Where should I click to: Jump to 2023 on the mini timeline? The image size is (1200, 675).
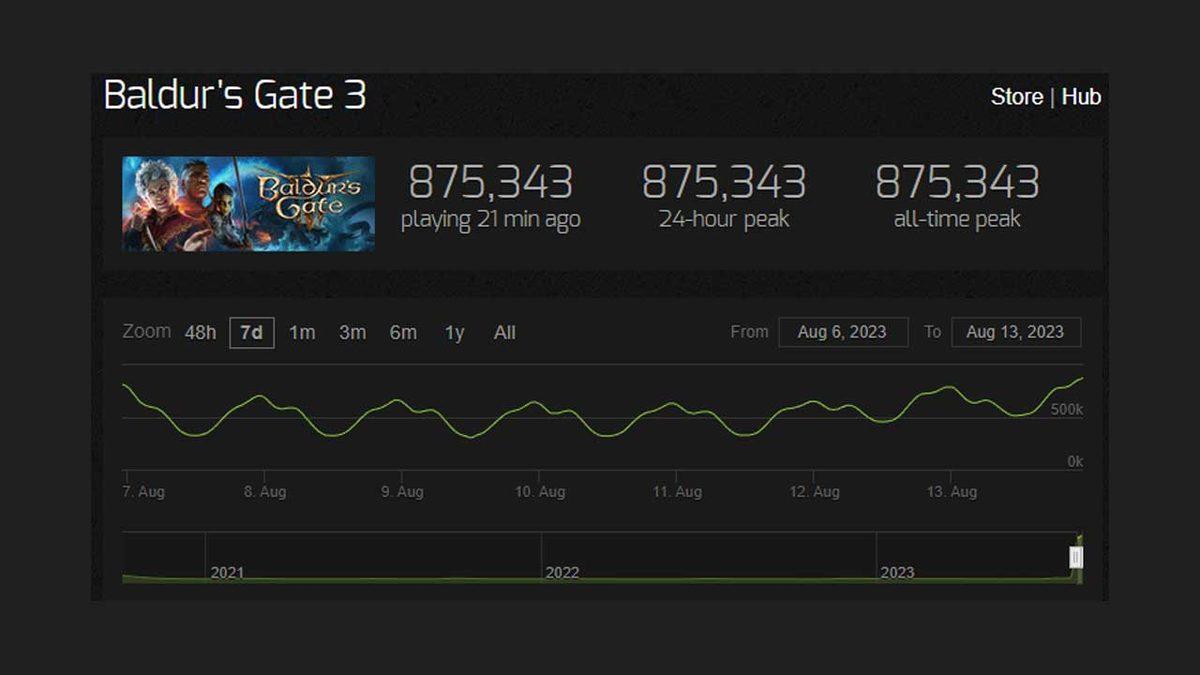click(897, 570)
